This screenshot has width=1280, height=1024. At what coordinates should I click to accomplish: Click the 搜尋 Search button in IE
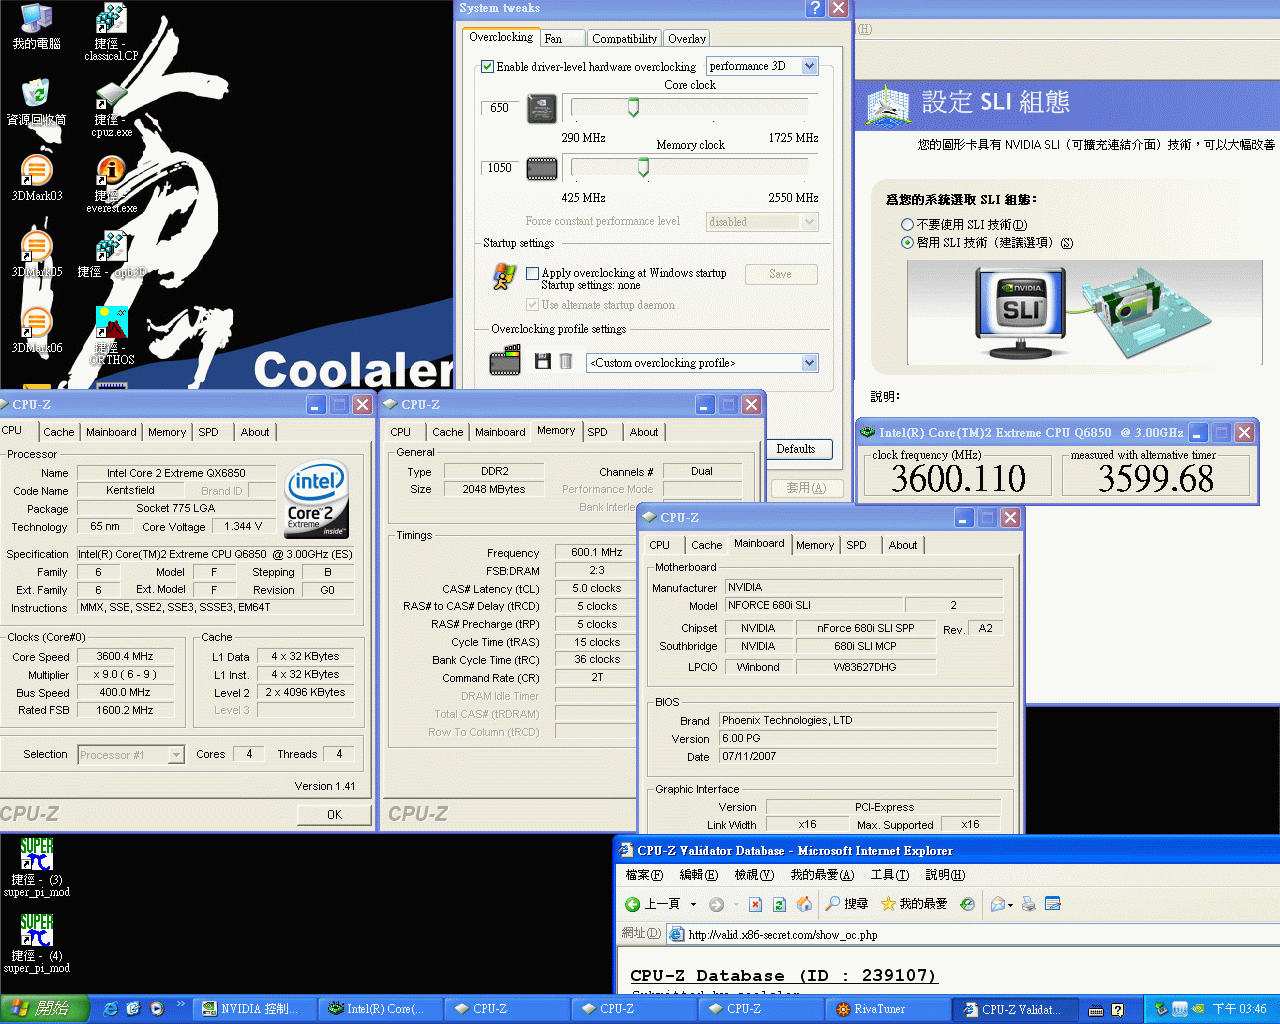click(846, 904)
